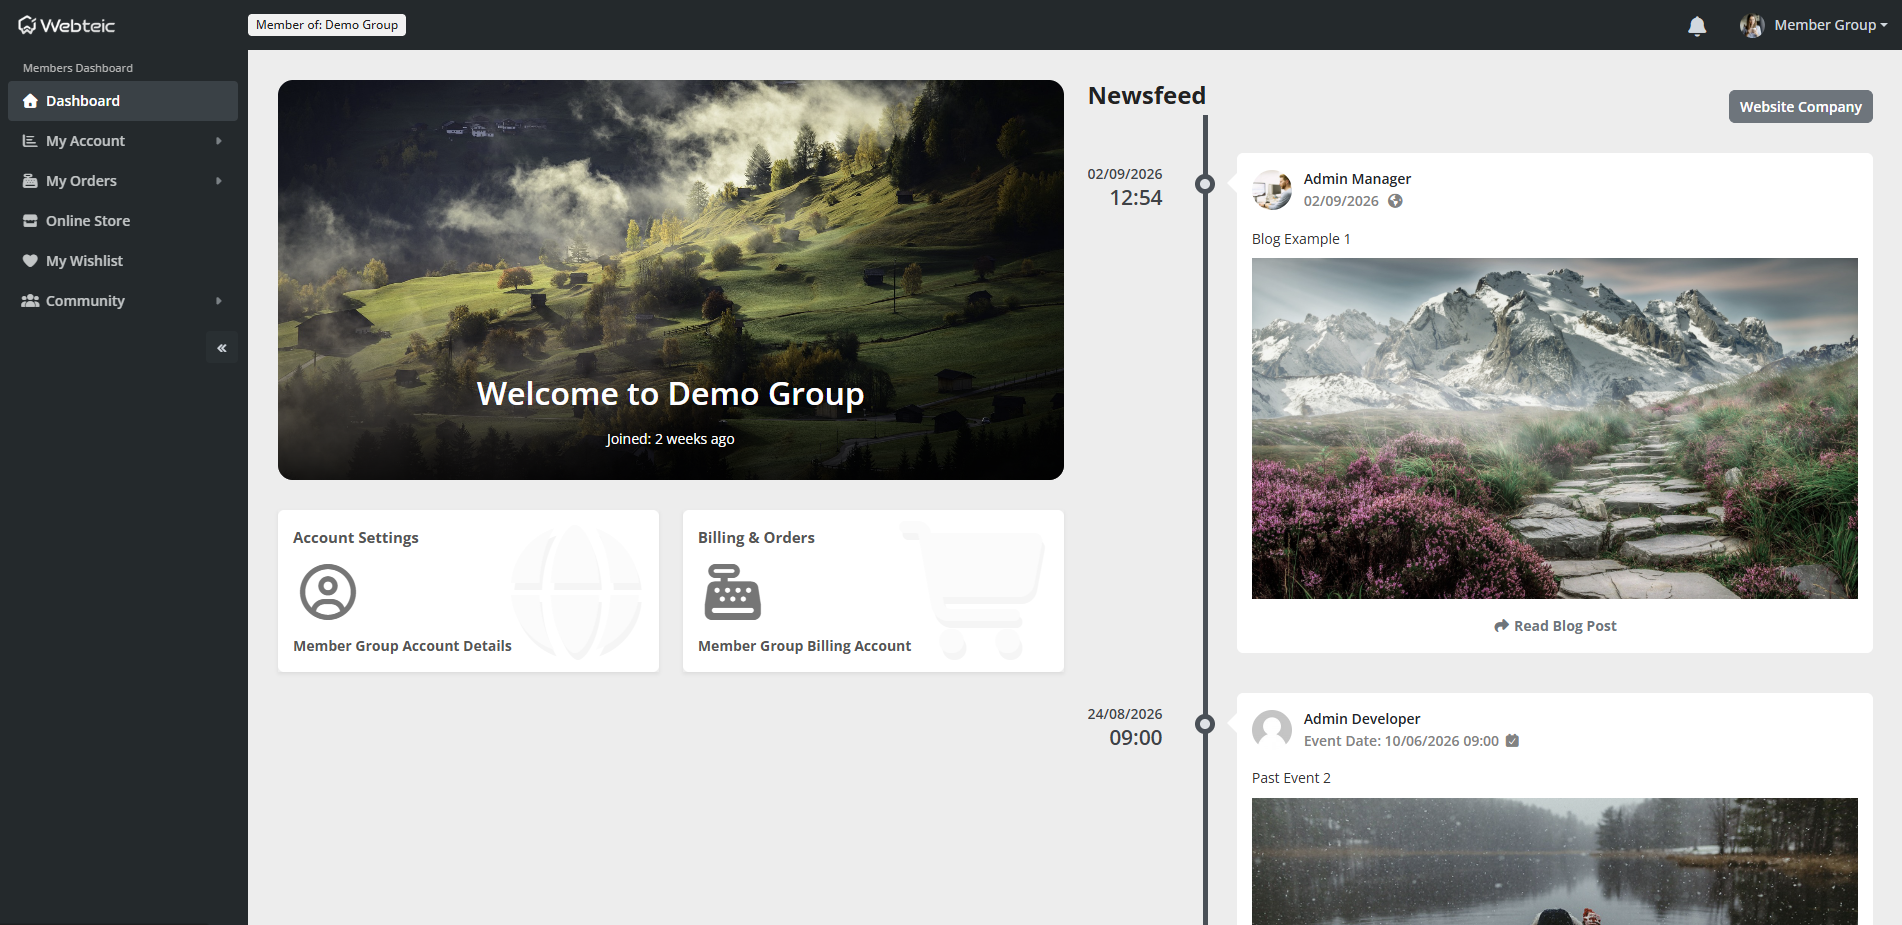Click the Online Store icon

[30, 221]
